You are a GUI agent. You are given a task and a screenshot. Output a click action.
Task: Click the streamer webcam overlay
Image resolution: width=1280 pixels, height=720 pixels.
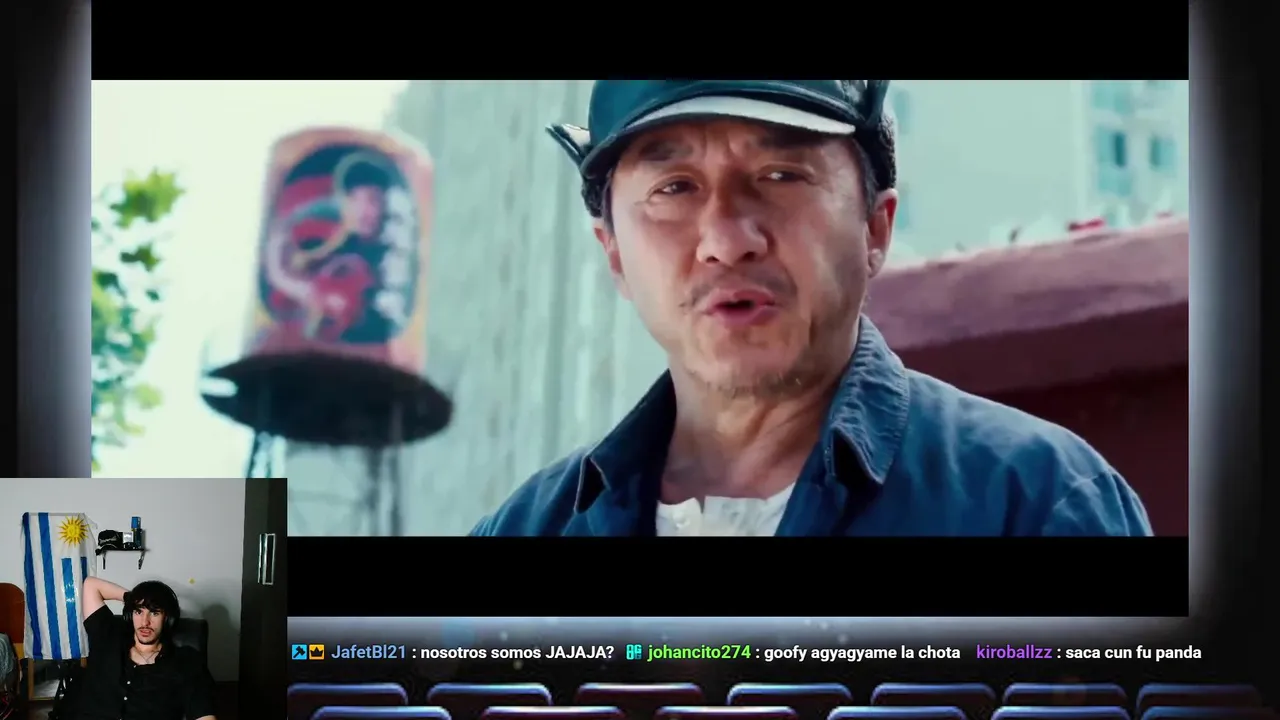pos(143,599)
